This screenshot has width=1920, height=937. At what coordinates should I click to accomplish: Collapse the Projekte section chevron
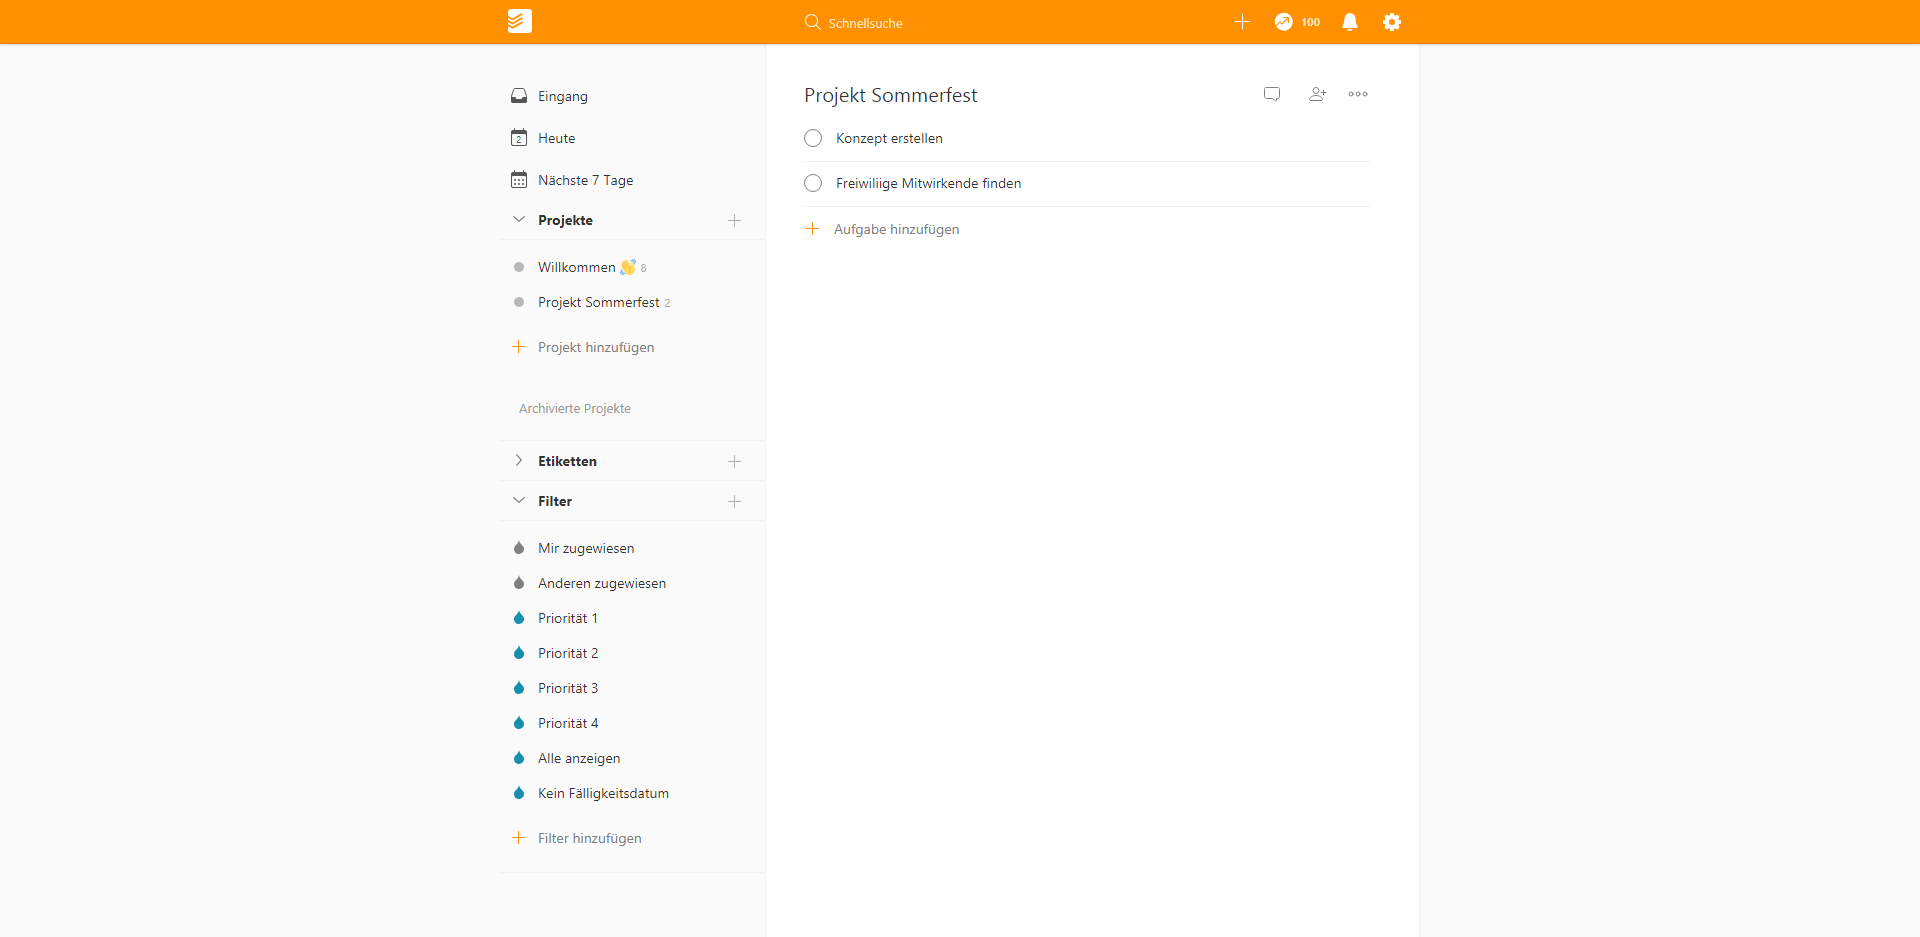[x=518, y=220]
